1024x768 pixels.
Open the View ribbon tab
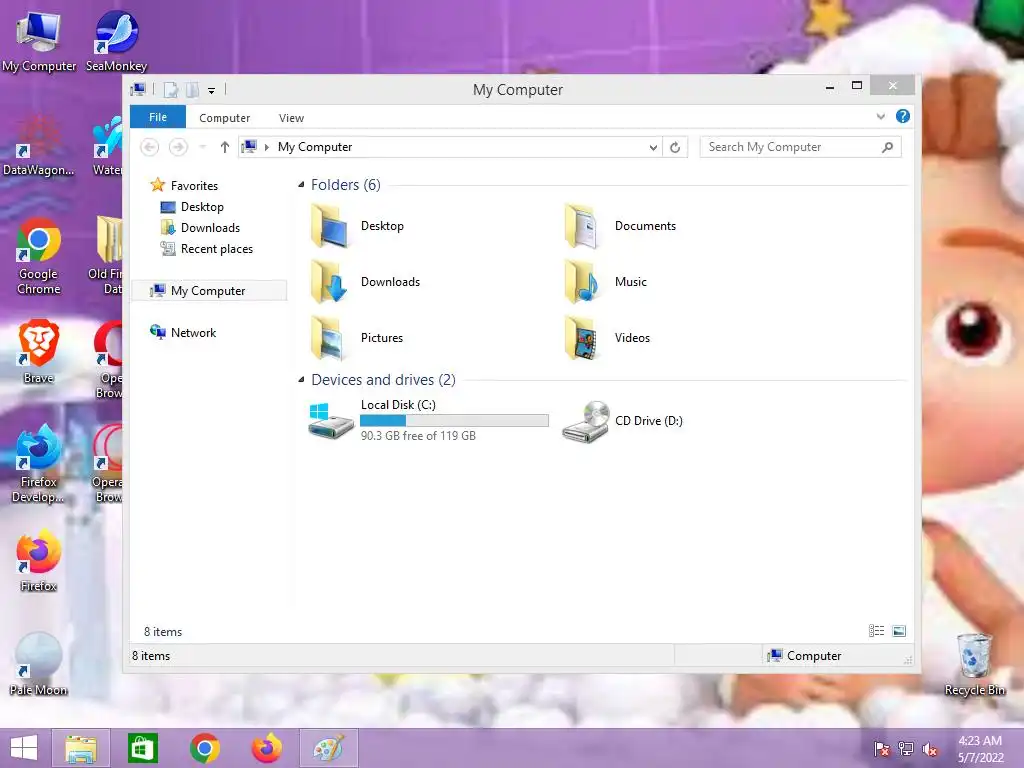pos(291,118)
